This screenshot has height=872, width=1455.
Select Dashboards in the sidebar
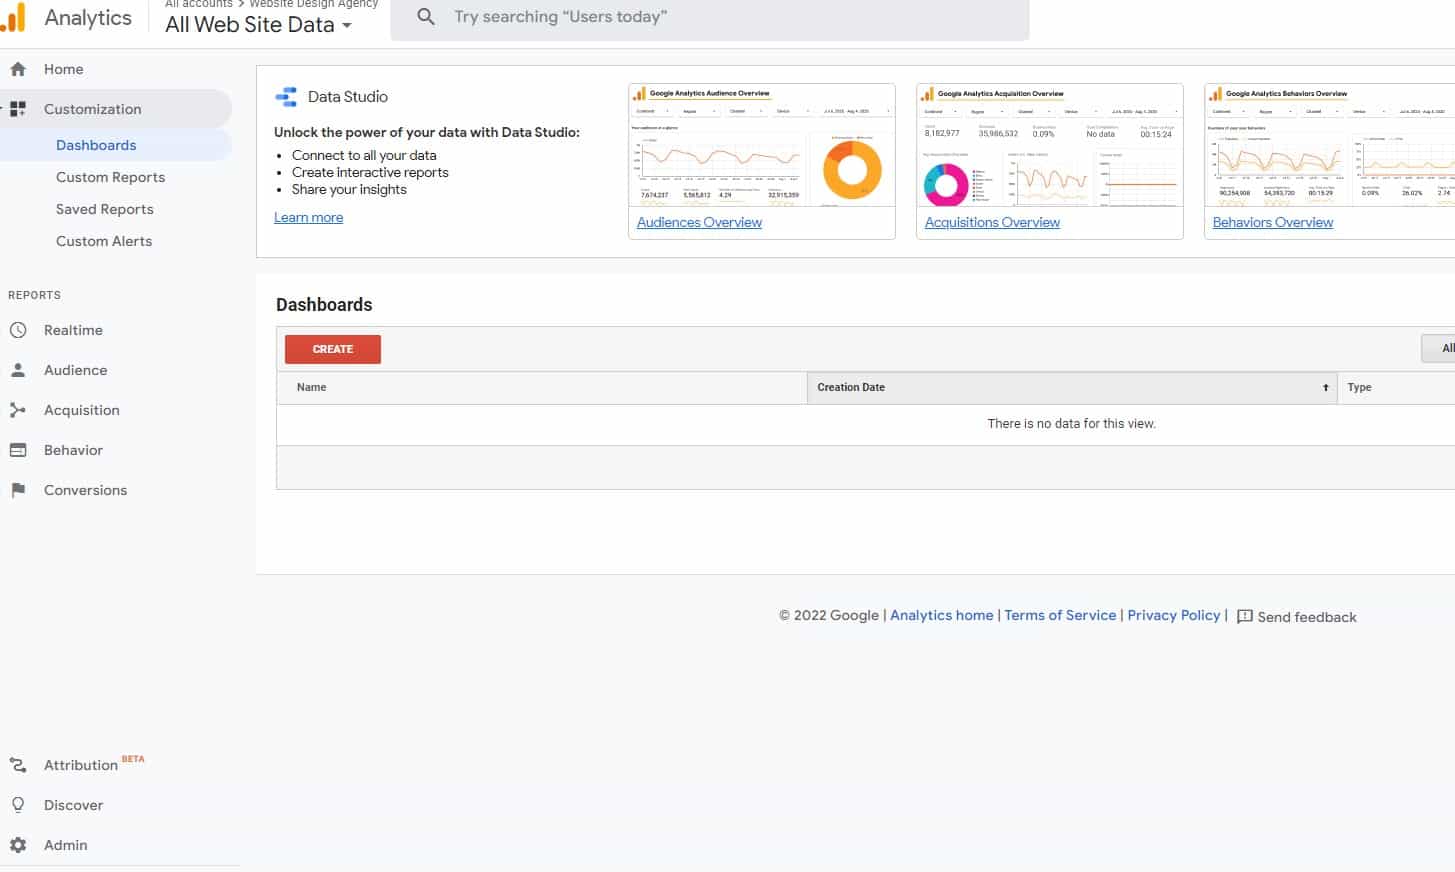tap(96, 145)
